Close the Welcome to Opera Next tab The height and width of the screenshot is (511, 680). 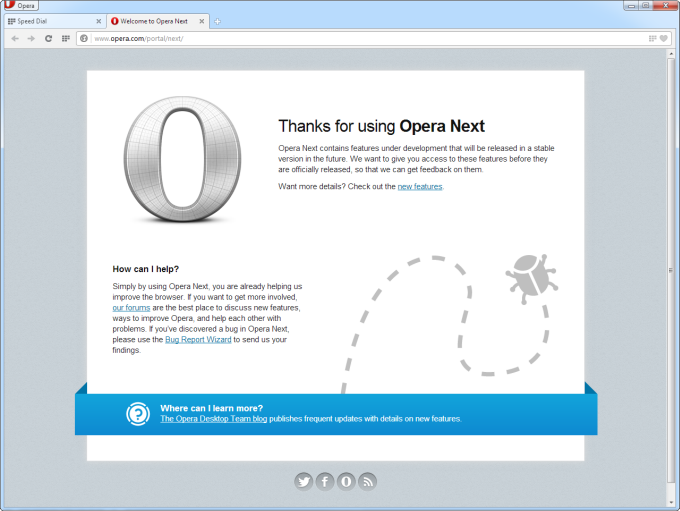point(202,21)
